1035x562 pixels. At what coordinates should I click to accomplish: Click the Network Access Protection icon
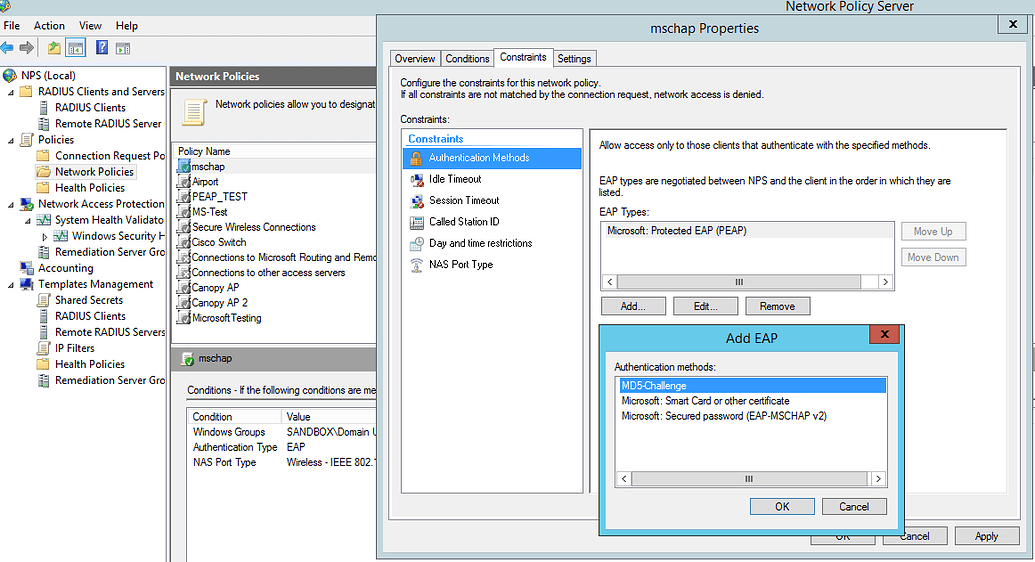[26, 204]
